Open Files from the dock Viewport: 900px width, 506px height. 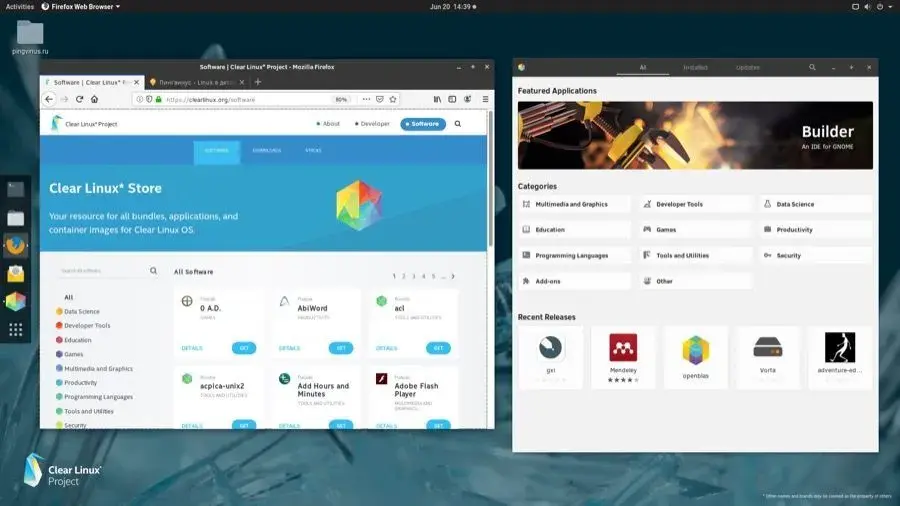(x=15, y=218)
